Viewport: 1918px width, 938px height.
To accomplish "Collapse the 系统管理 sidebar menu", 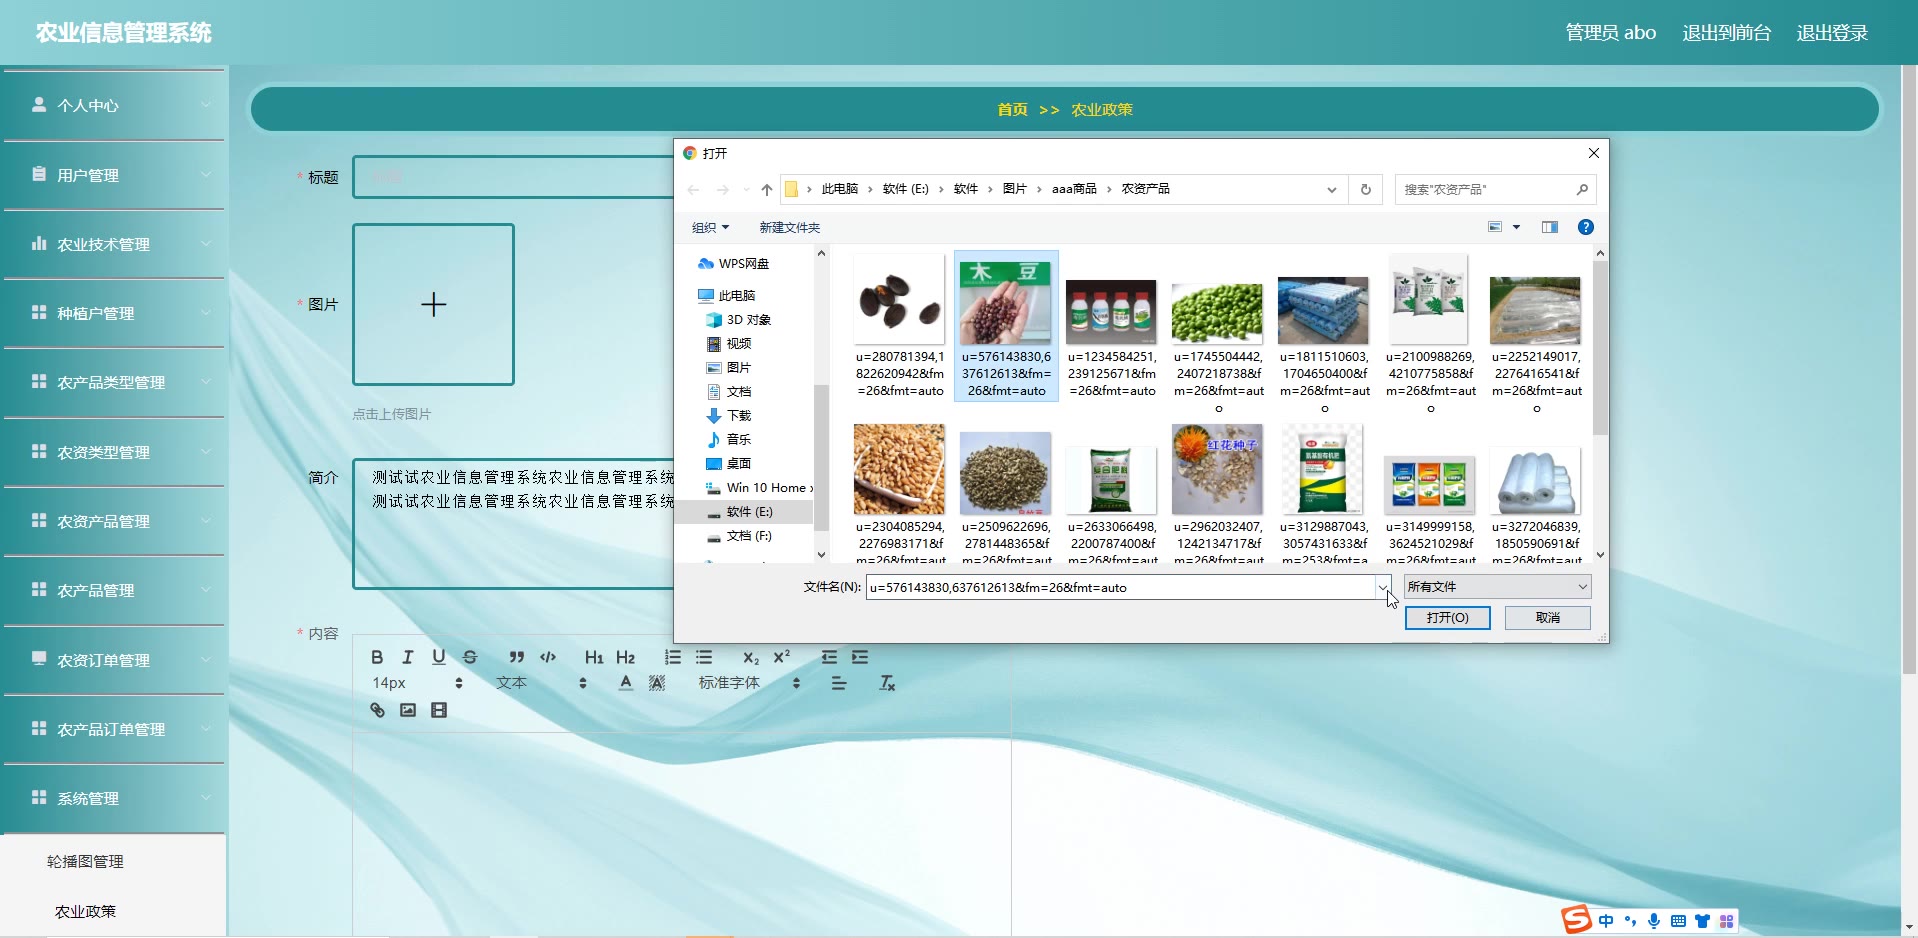I will click(114, 798).
